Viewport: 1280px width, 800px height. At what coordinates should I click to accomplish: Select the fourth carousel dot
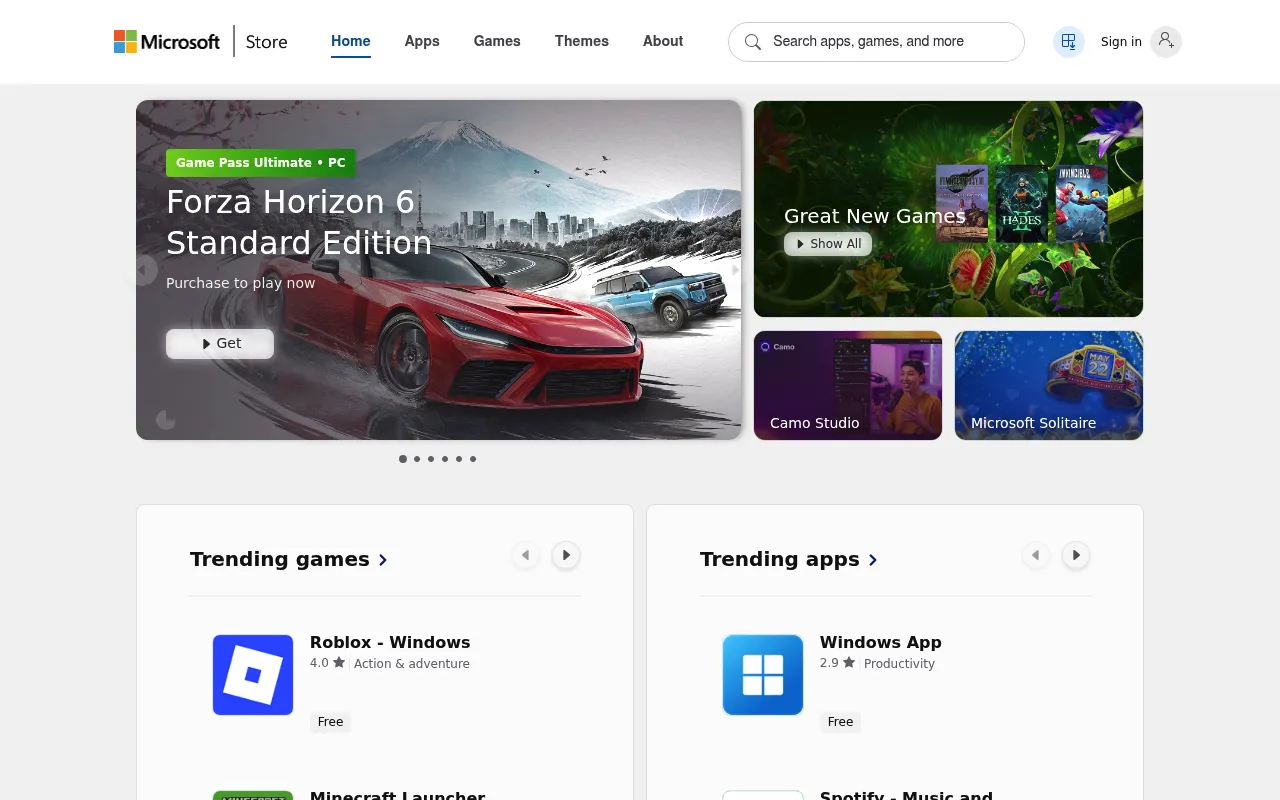pos(445,459)
